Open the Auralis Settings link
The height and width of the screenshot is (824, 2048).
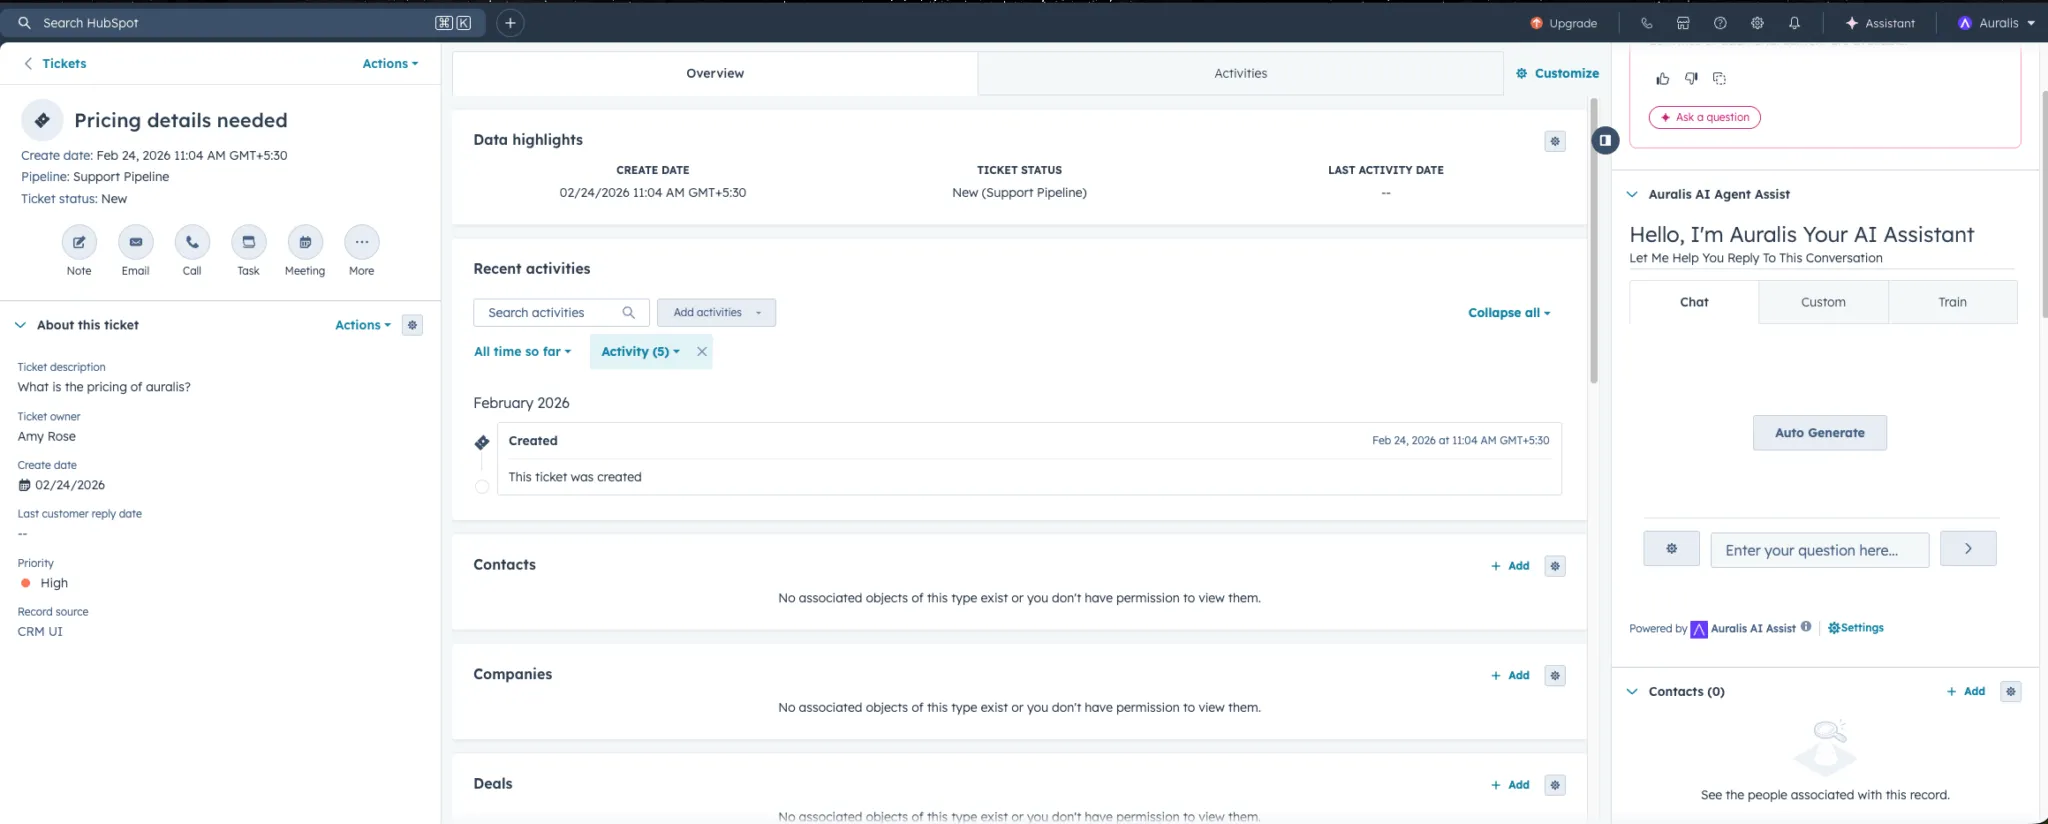1856,628
